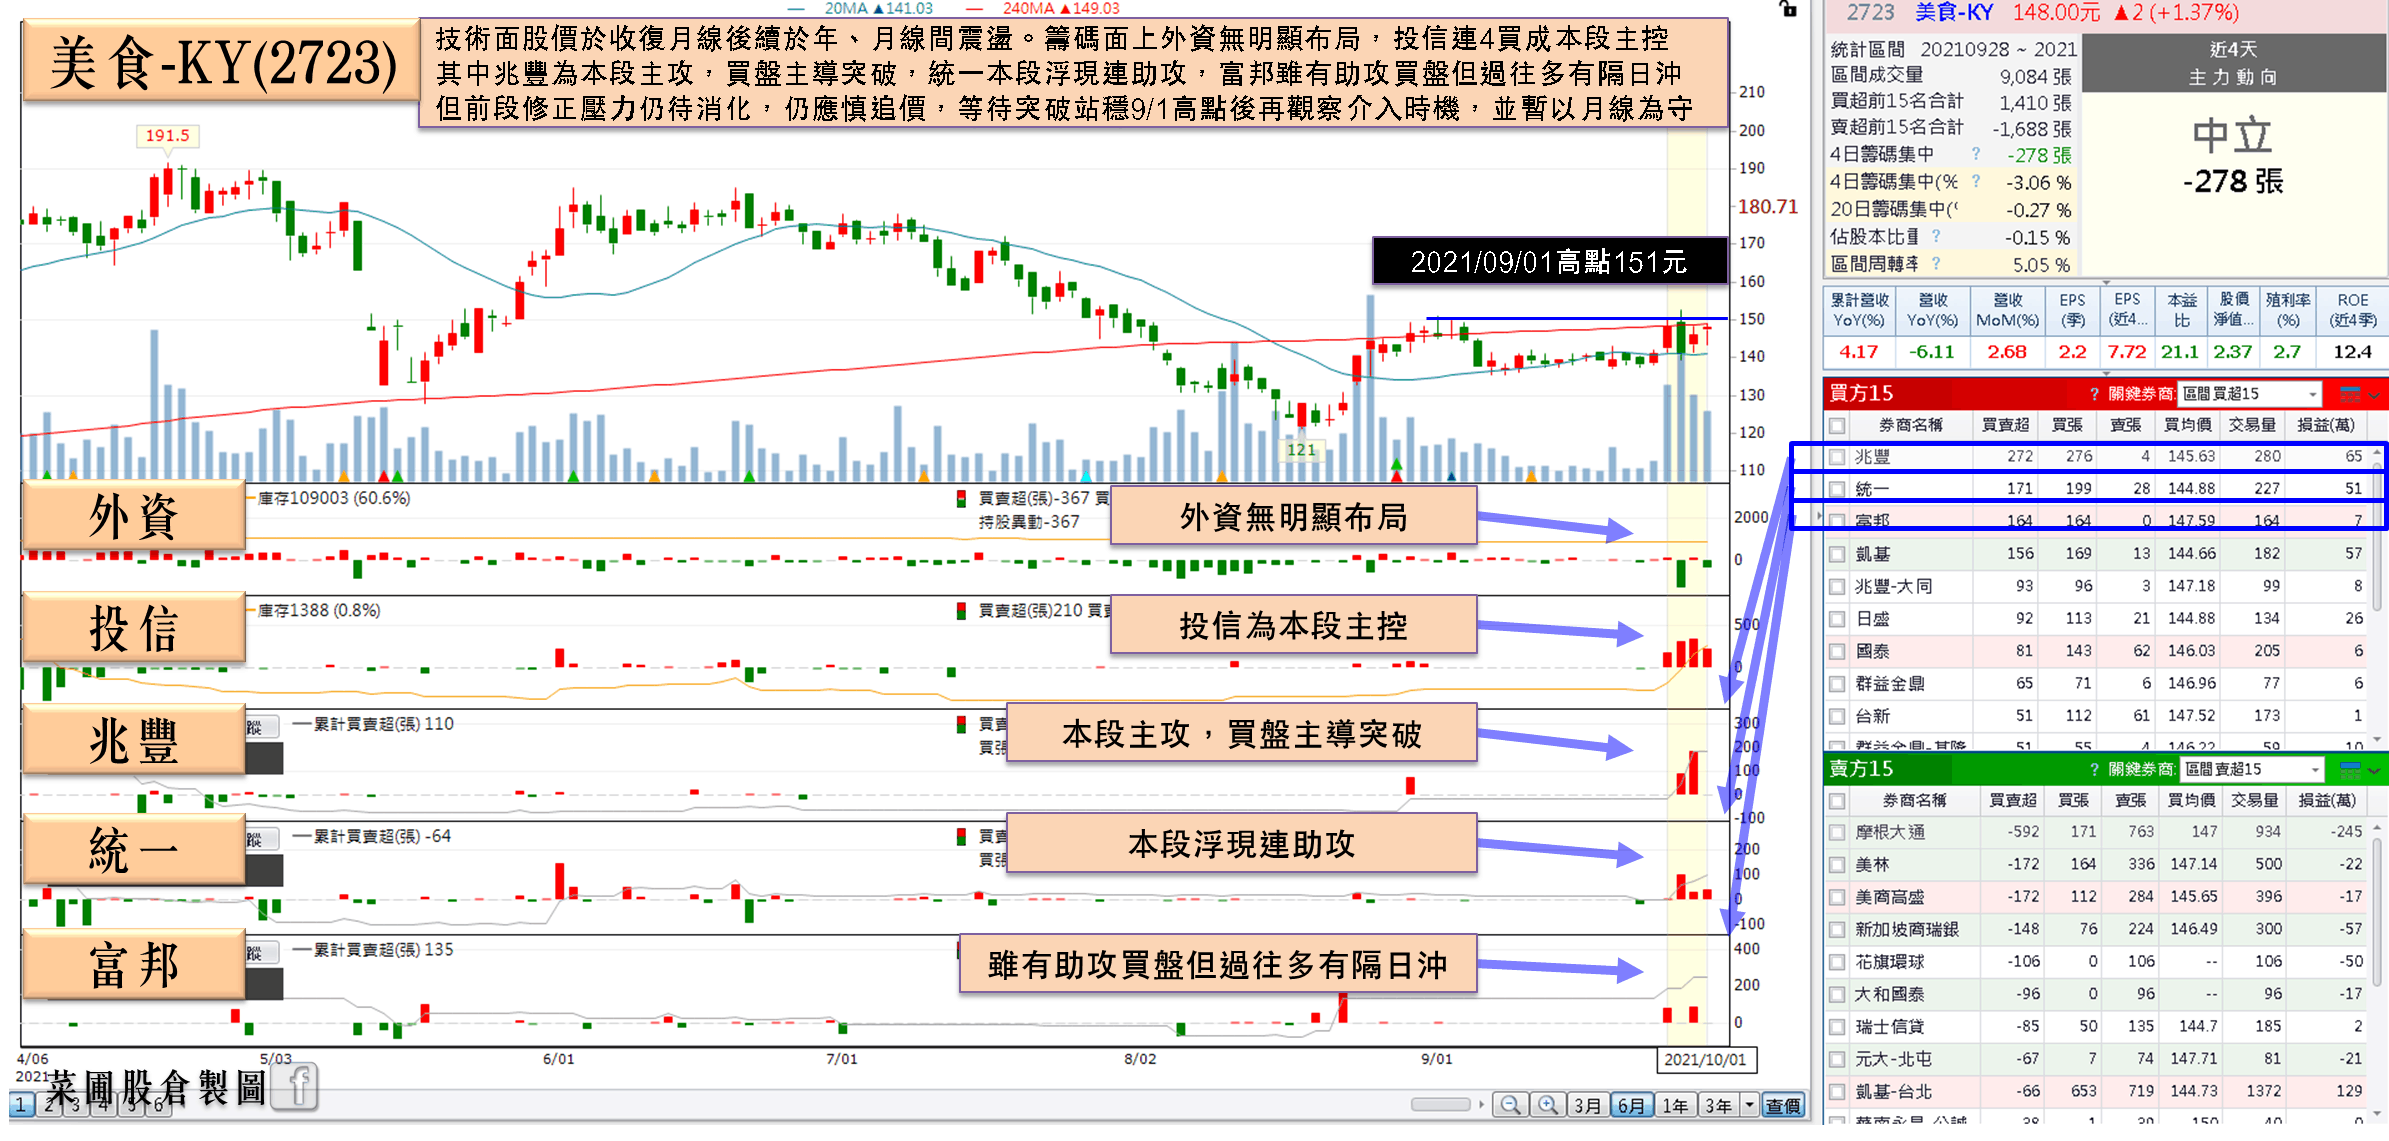
Task: Click the table grid icon in 買方15 header
Action: pos(2350,393)
